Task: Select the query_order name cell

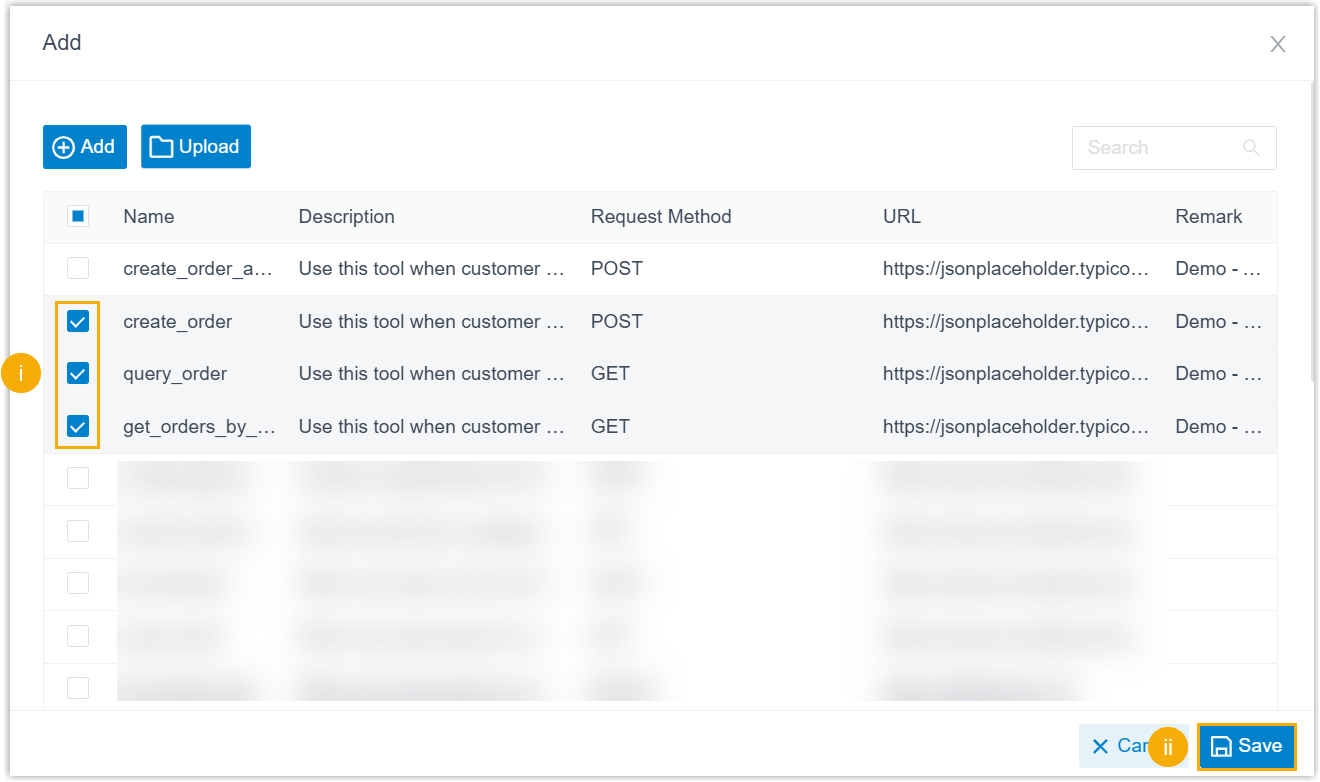Action: coord(175,374)
